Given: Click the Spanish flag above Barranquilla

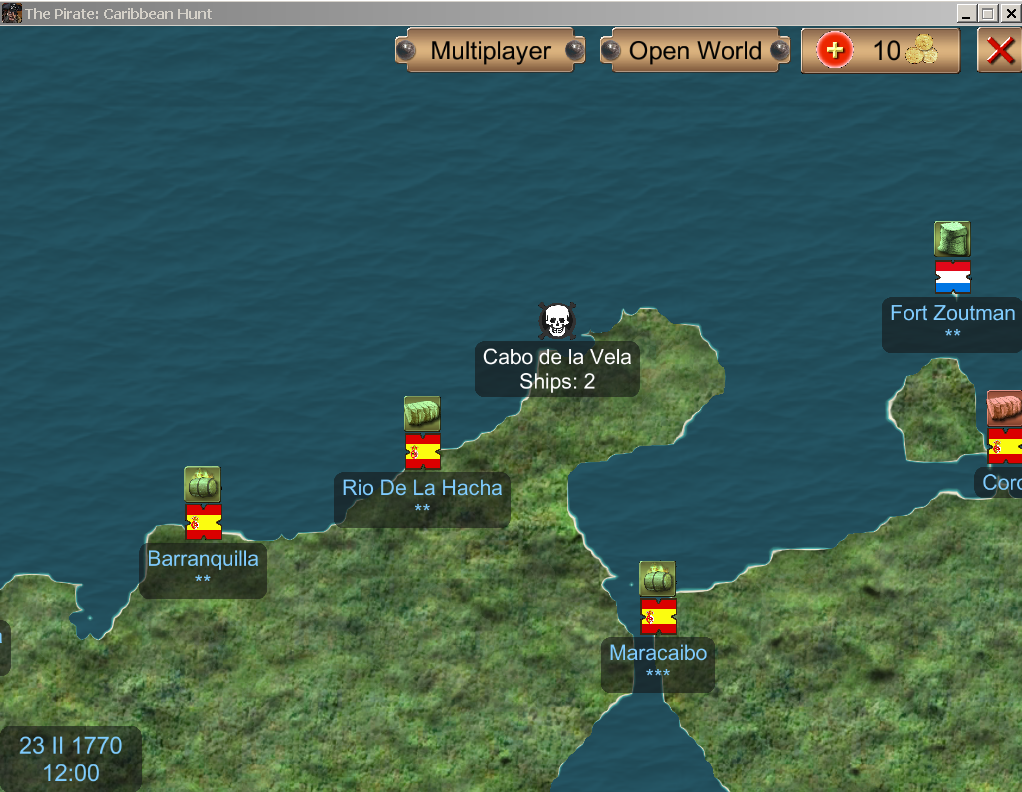Looking at the screenshot, I should pyautogui.click(x=203, y=522).
